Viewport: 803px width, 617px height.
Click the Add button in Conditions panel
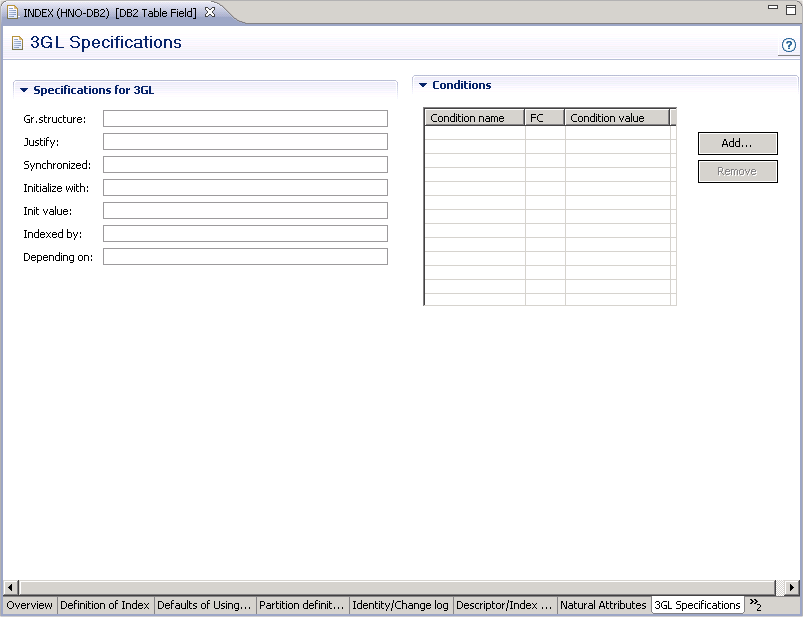(736, 143)
